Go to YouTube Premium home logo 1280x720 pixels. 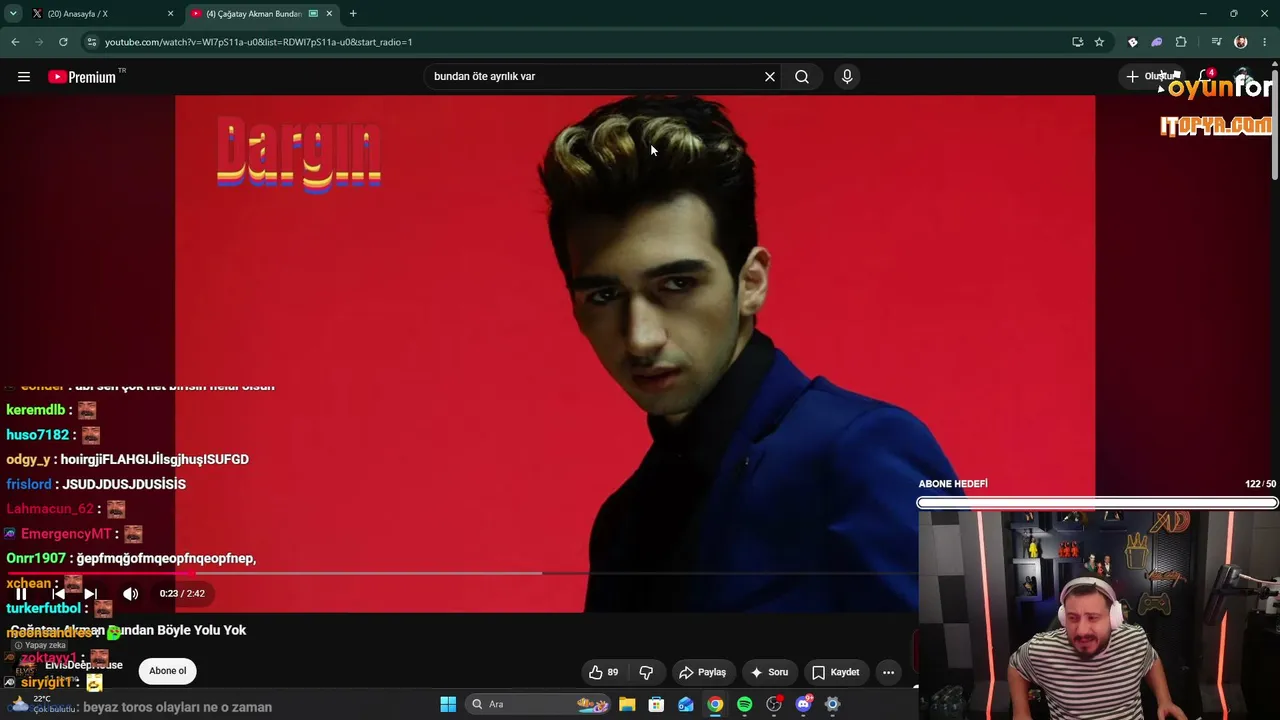[82, 77]
